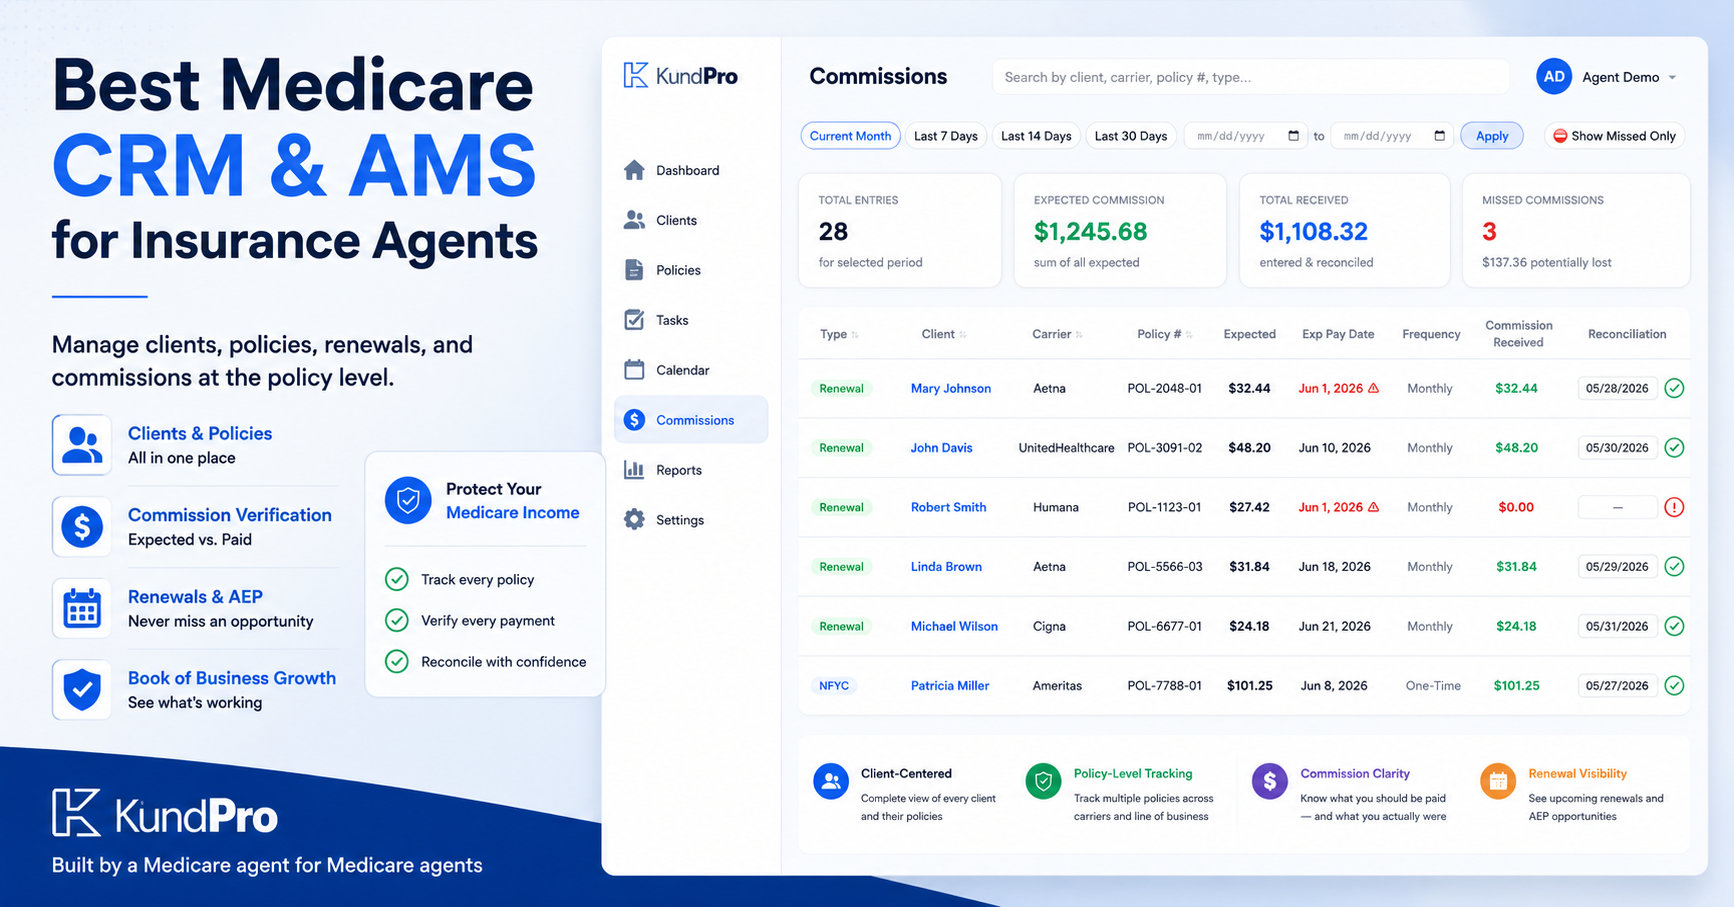Click the $0.00 commission received value
Image resolution: width=1734 pixels, height=907 pixels.
click(1516, 507)
